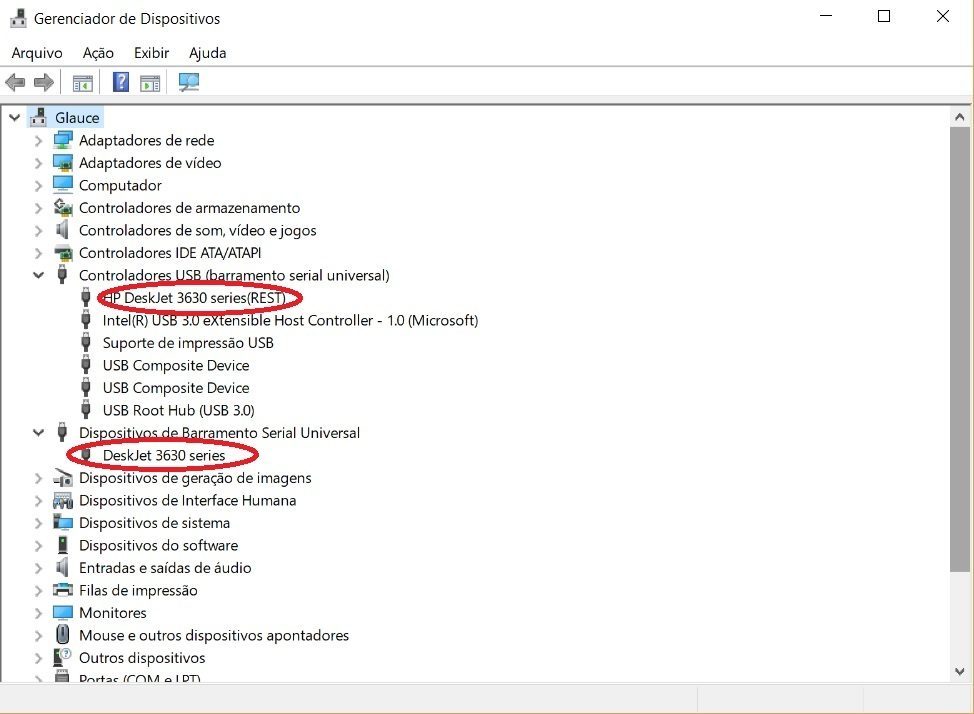
Task: Click the Controladores IDE ATA/ATAPI icon
Action: (63, 253)
